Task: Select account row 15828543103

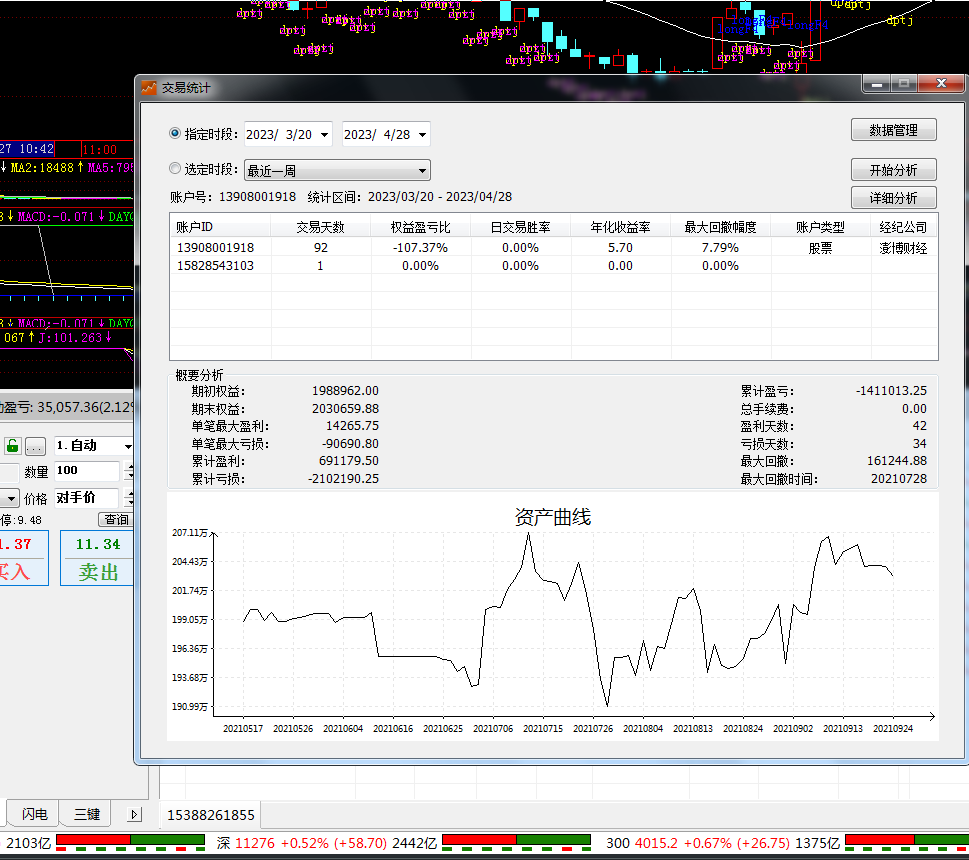Action: pos(554,266)
